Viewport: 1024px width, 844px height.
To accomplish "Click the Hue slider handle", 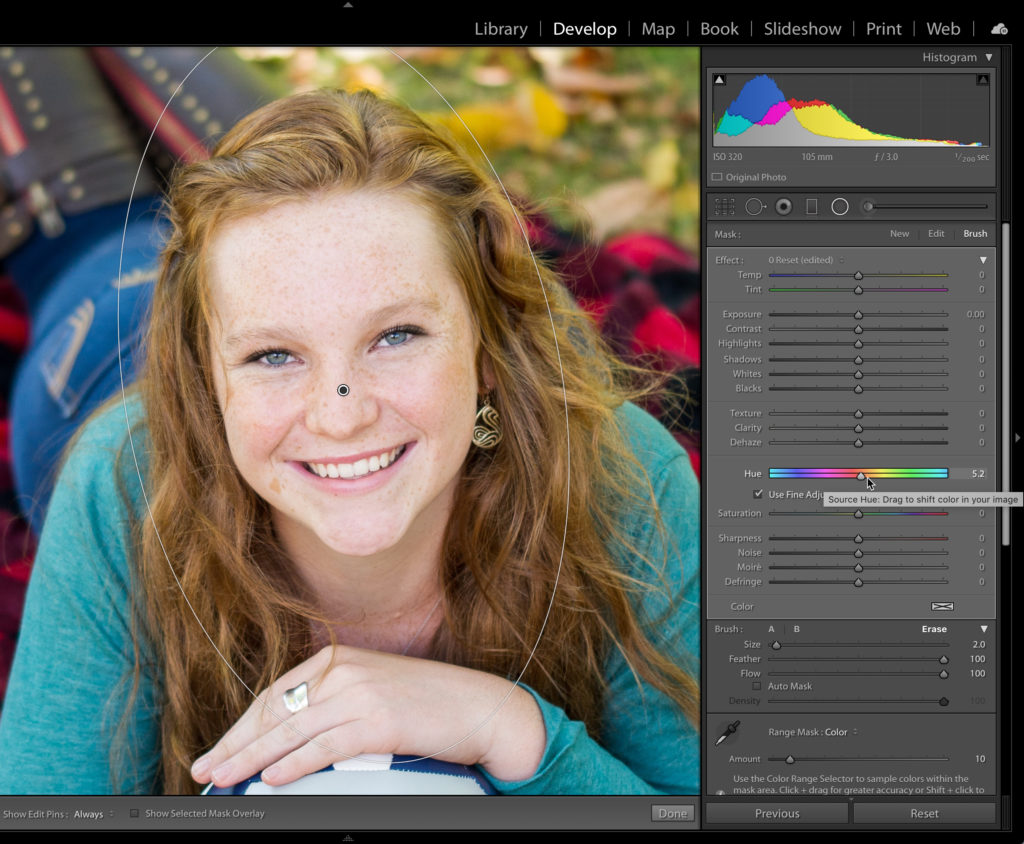I will point(861,476).
